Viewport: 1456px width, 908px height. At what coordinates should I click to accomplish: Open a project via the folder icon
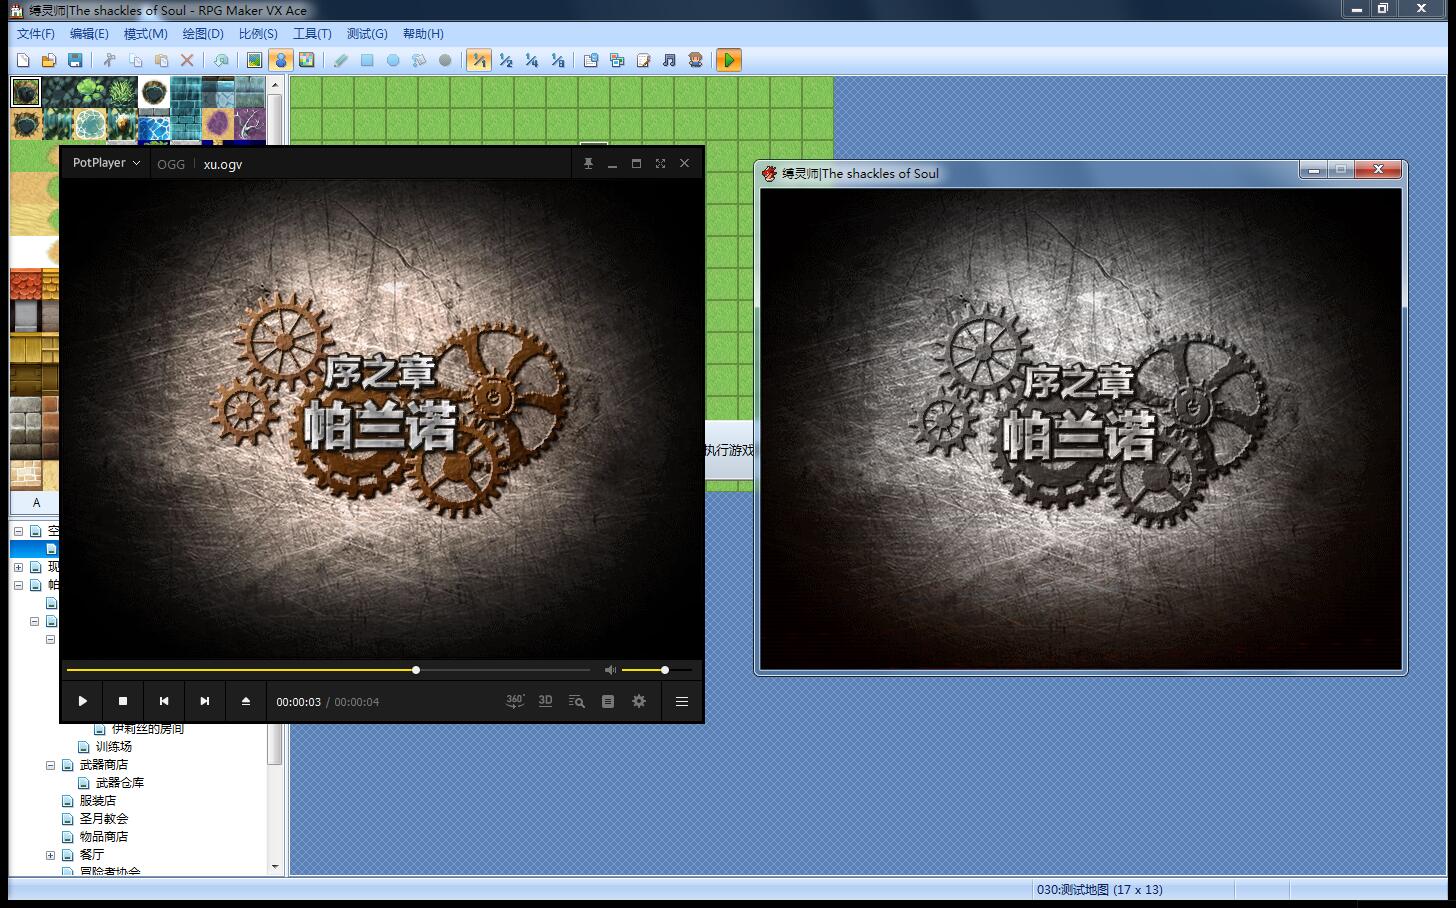pyautogui.click(x=48, y=60)
